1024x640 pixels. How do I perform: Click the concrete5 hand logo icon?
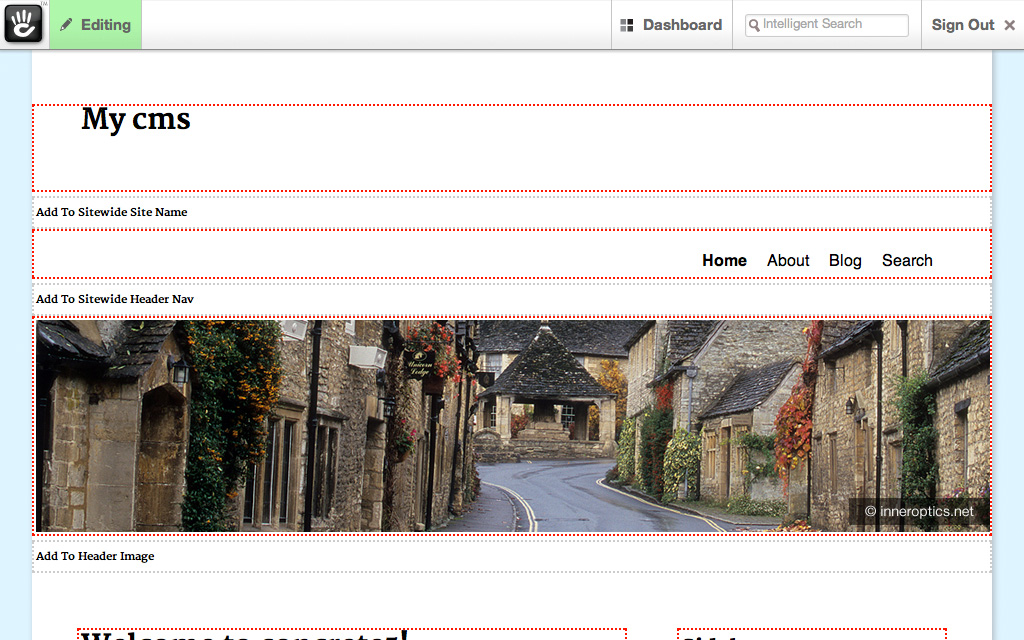[x=24, y=24]
